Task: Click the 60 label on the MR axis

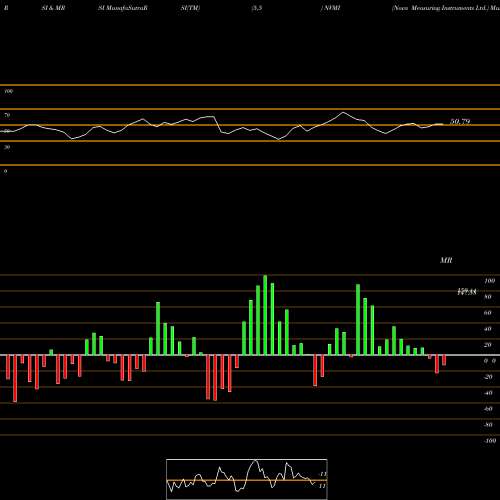Action: pyautogui.click(x=488, y=313)
